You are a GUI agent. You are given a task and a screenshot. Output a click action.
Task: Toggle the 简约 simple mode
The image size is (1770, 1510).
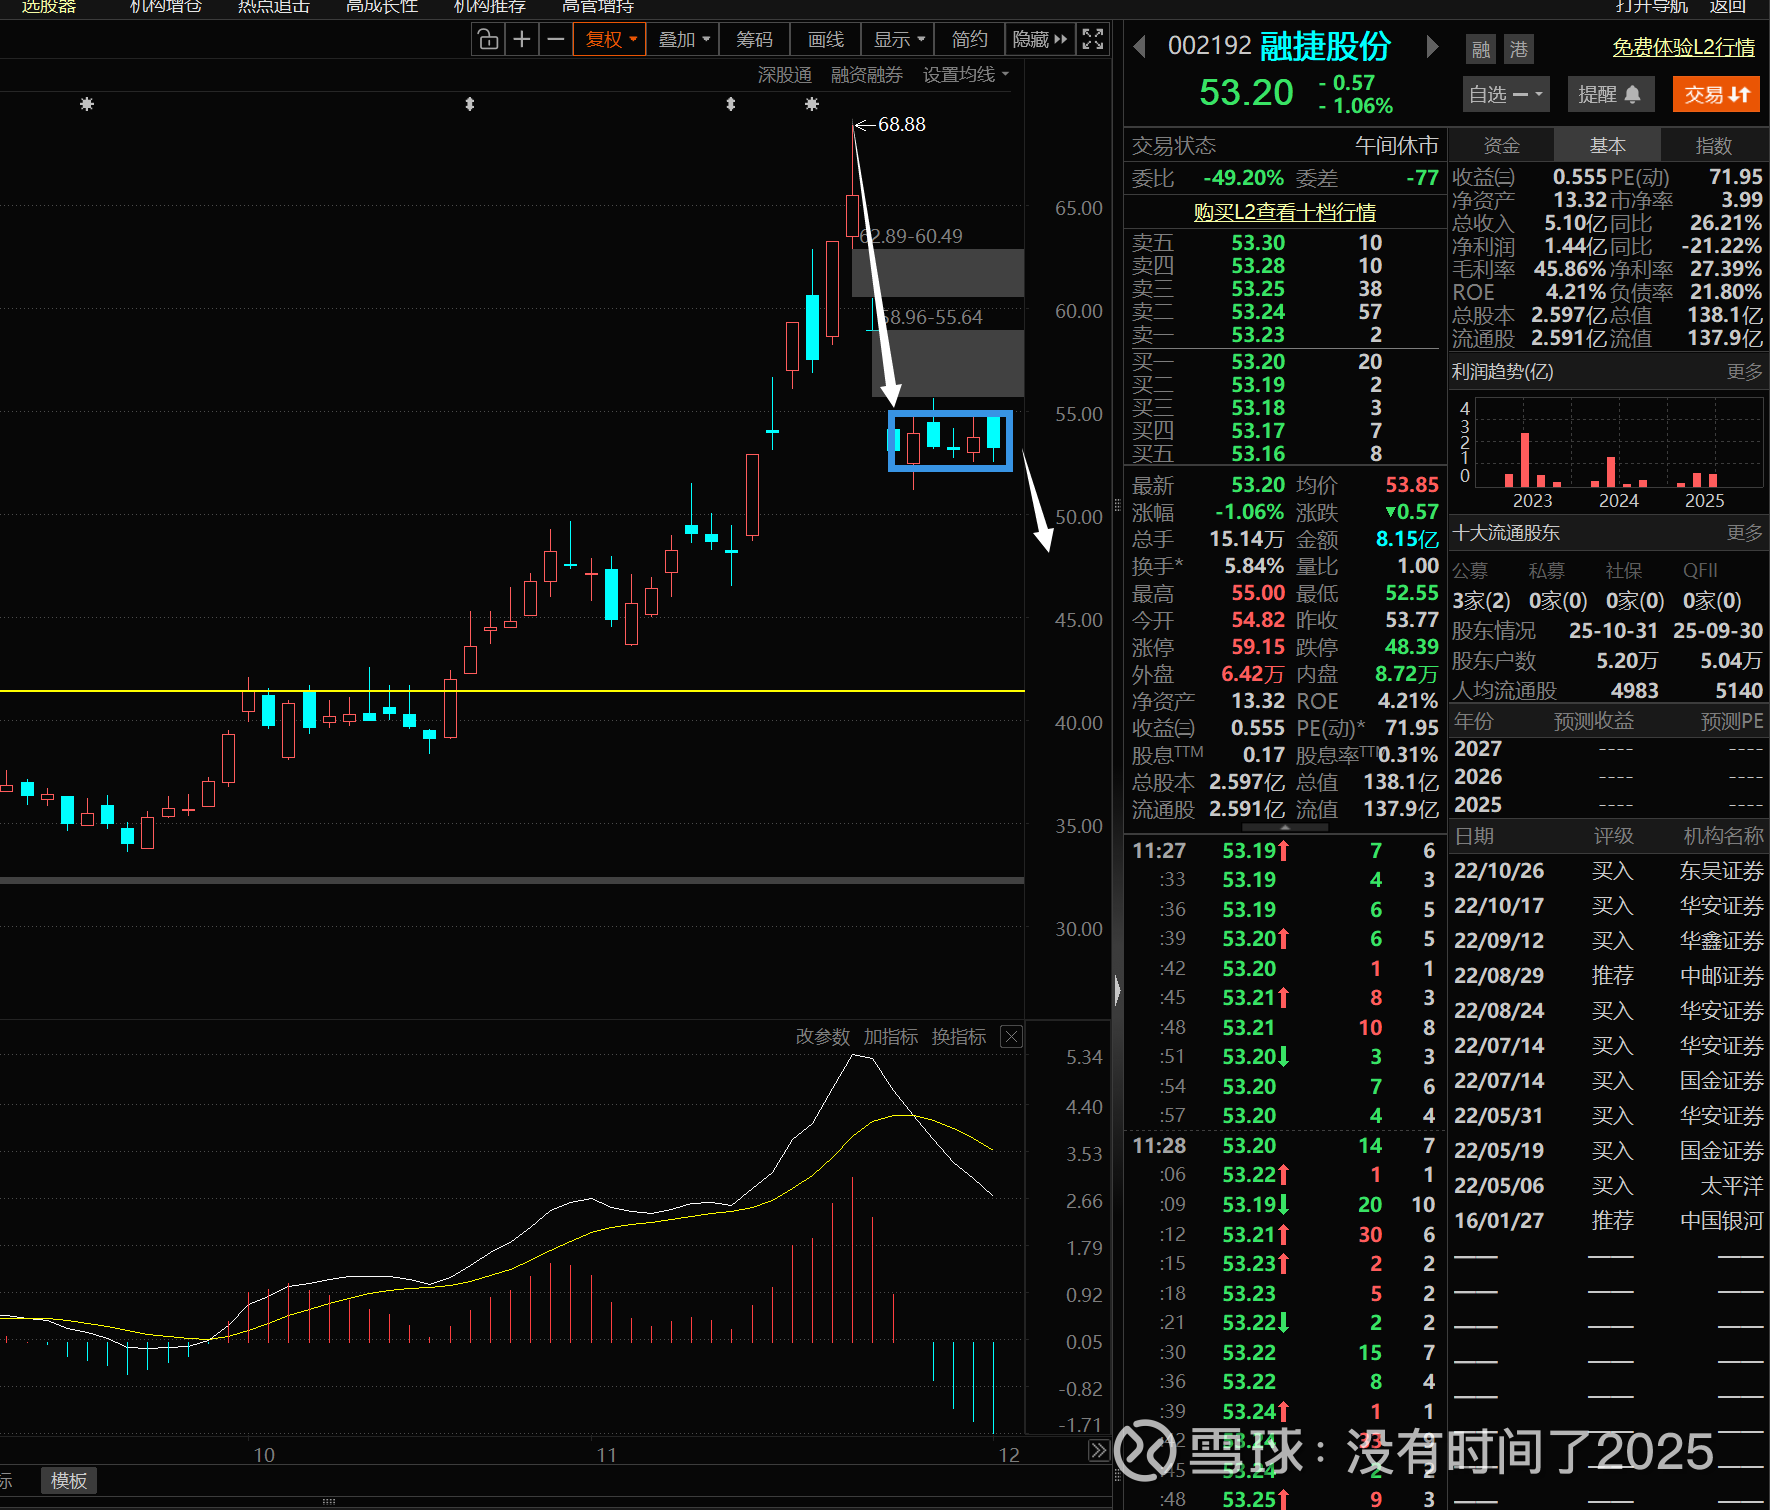[969, 40]
